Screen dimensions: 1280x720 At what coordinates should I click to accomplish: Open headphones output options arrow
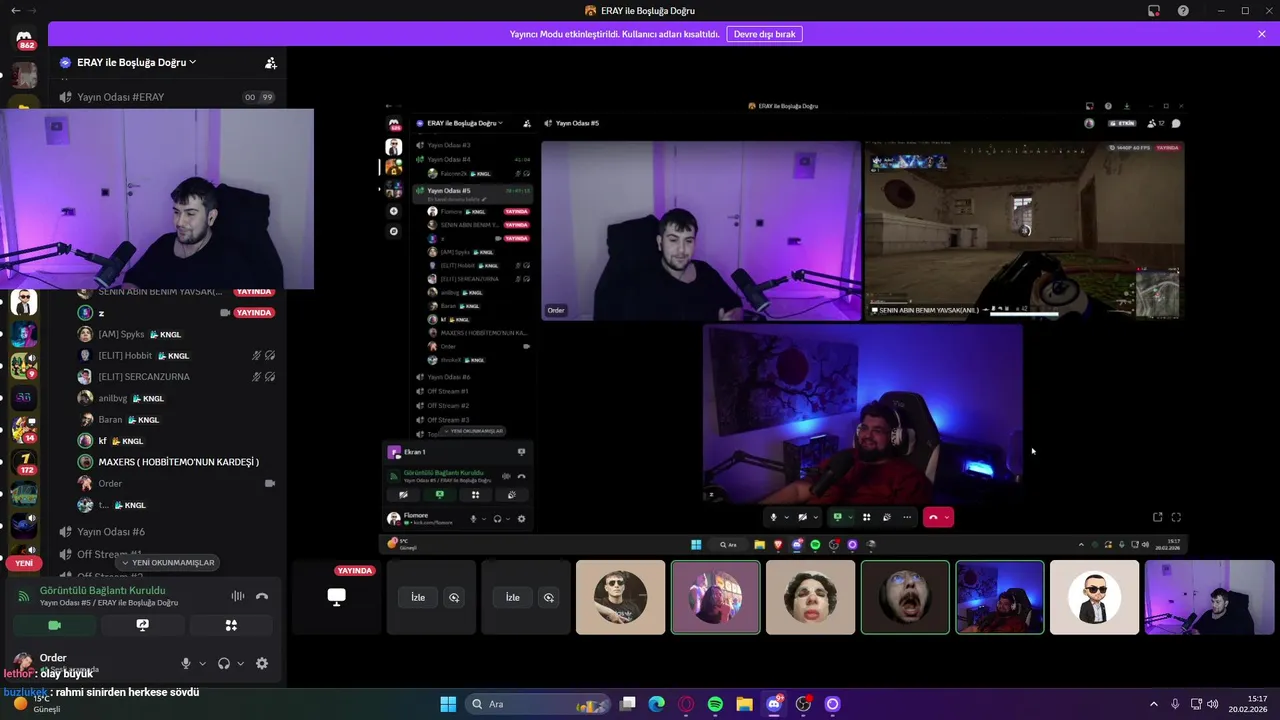coord(240,663)
